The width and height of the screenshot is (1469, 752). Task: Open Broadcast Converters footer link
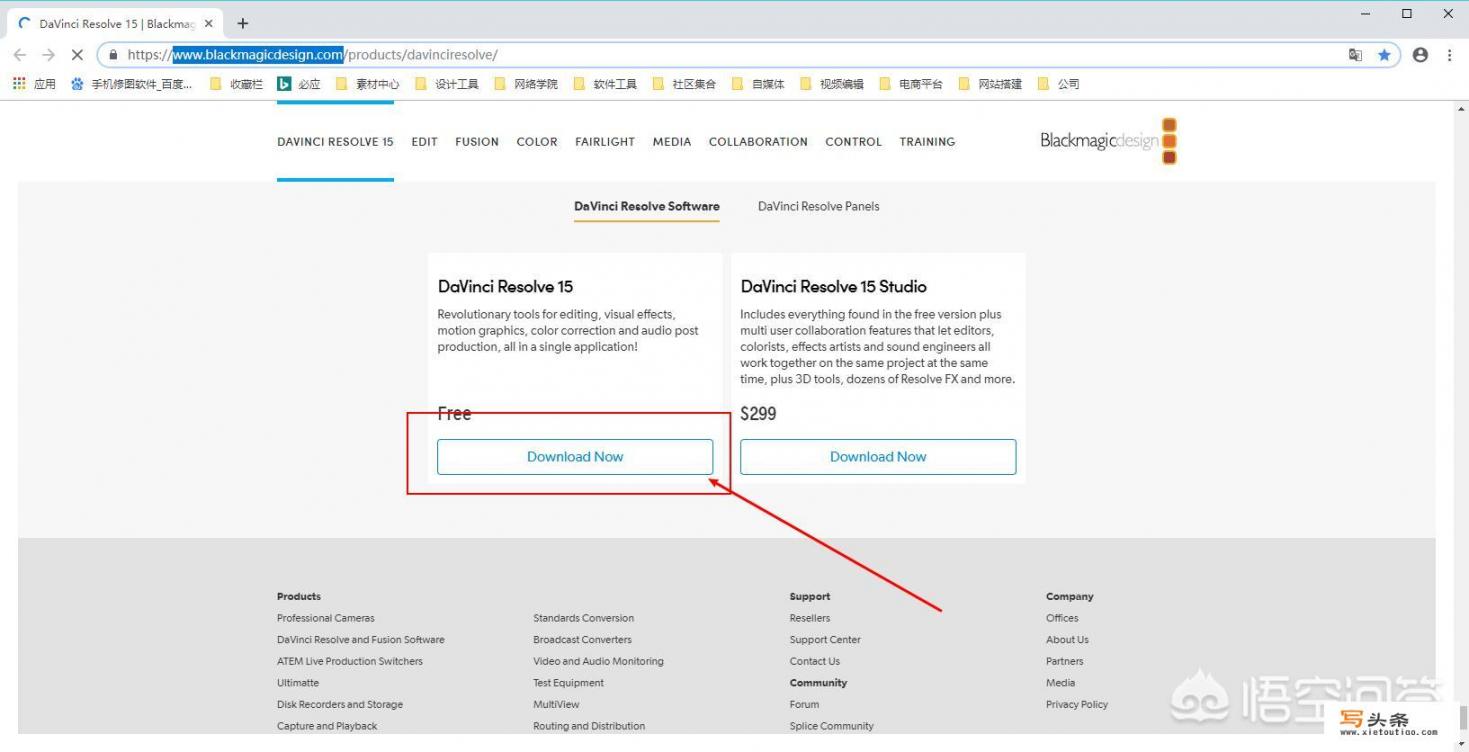(x=583, y=640)
